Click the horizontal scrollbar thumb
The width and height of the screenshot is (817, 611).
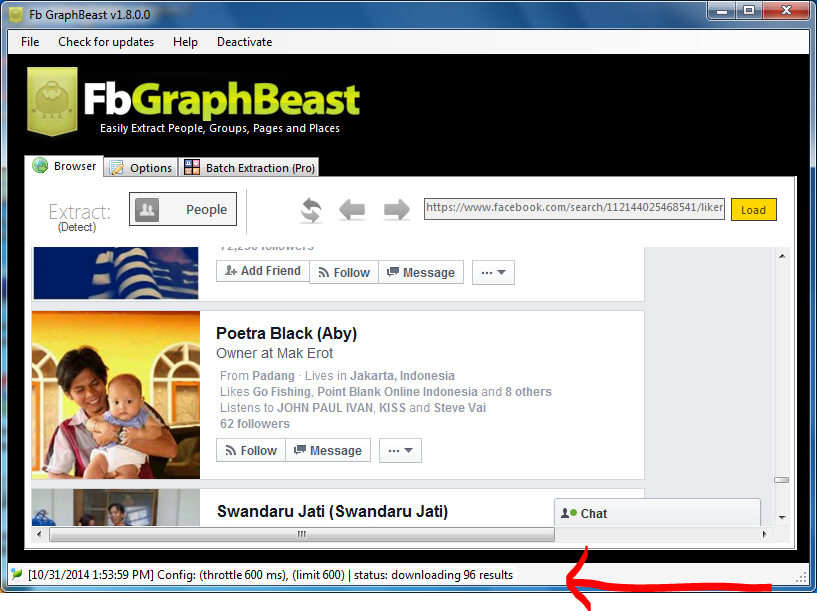[302, 534]
